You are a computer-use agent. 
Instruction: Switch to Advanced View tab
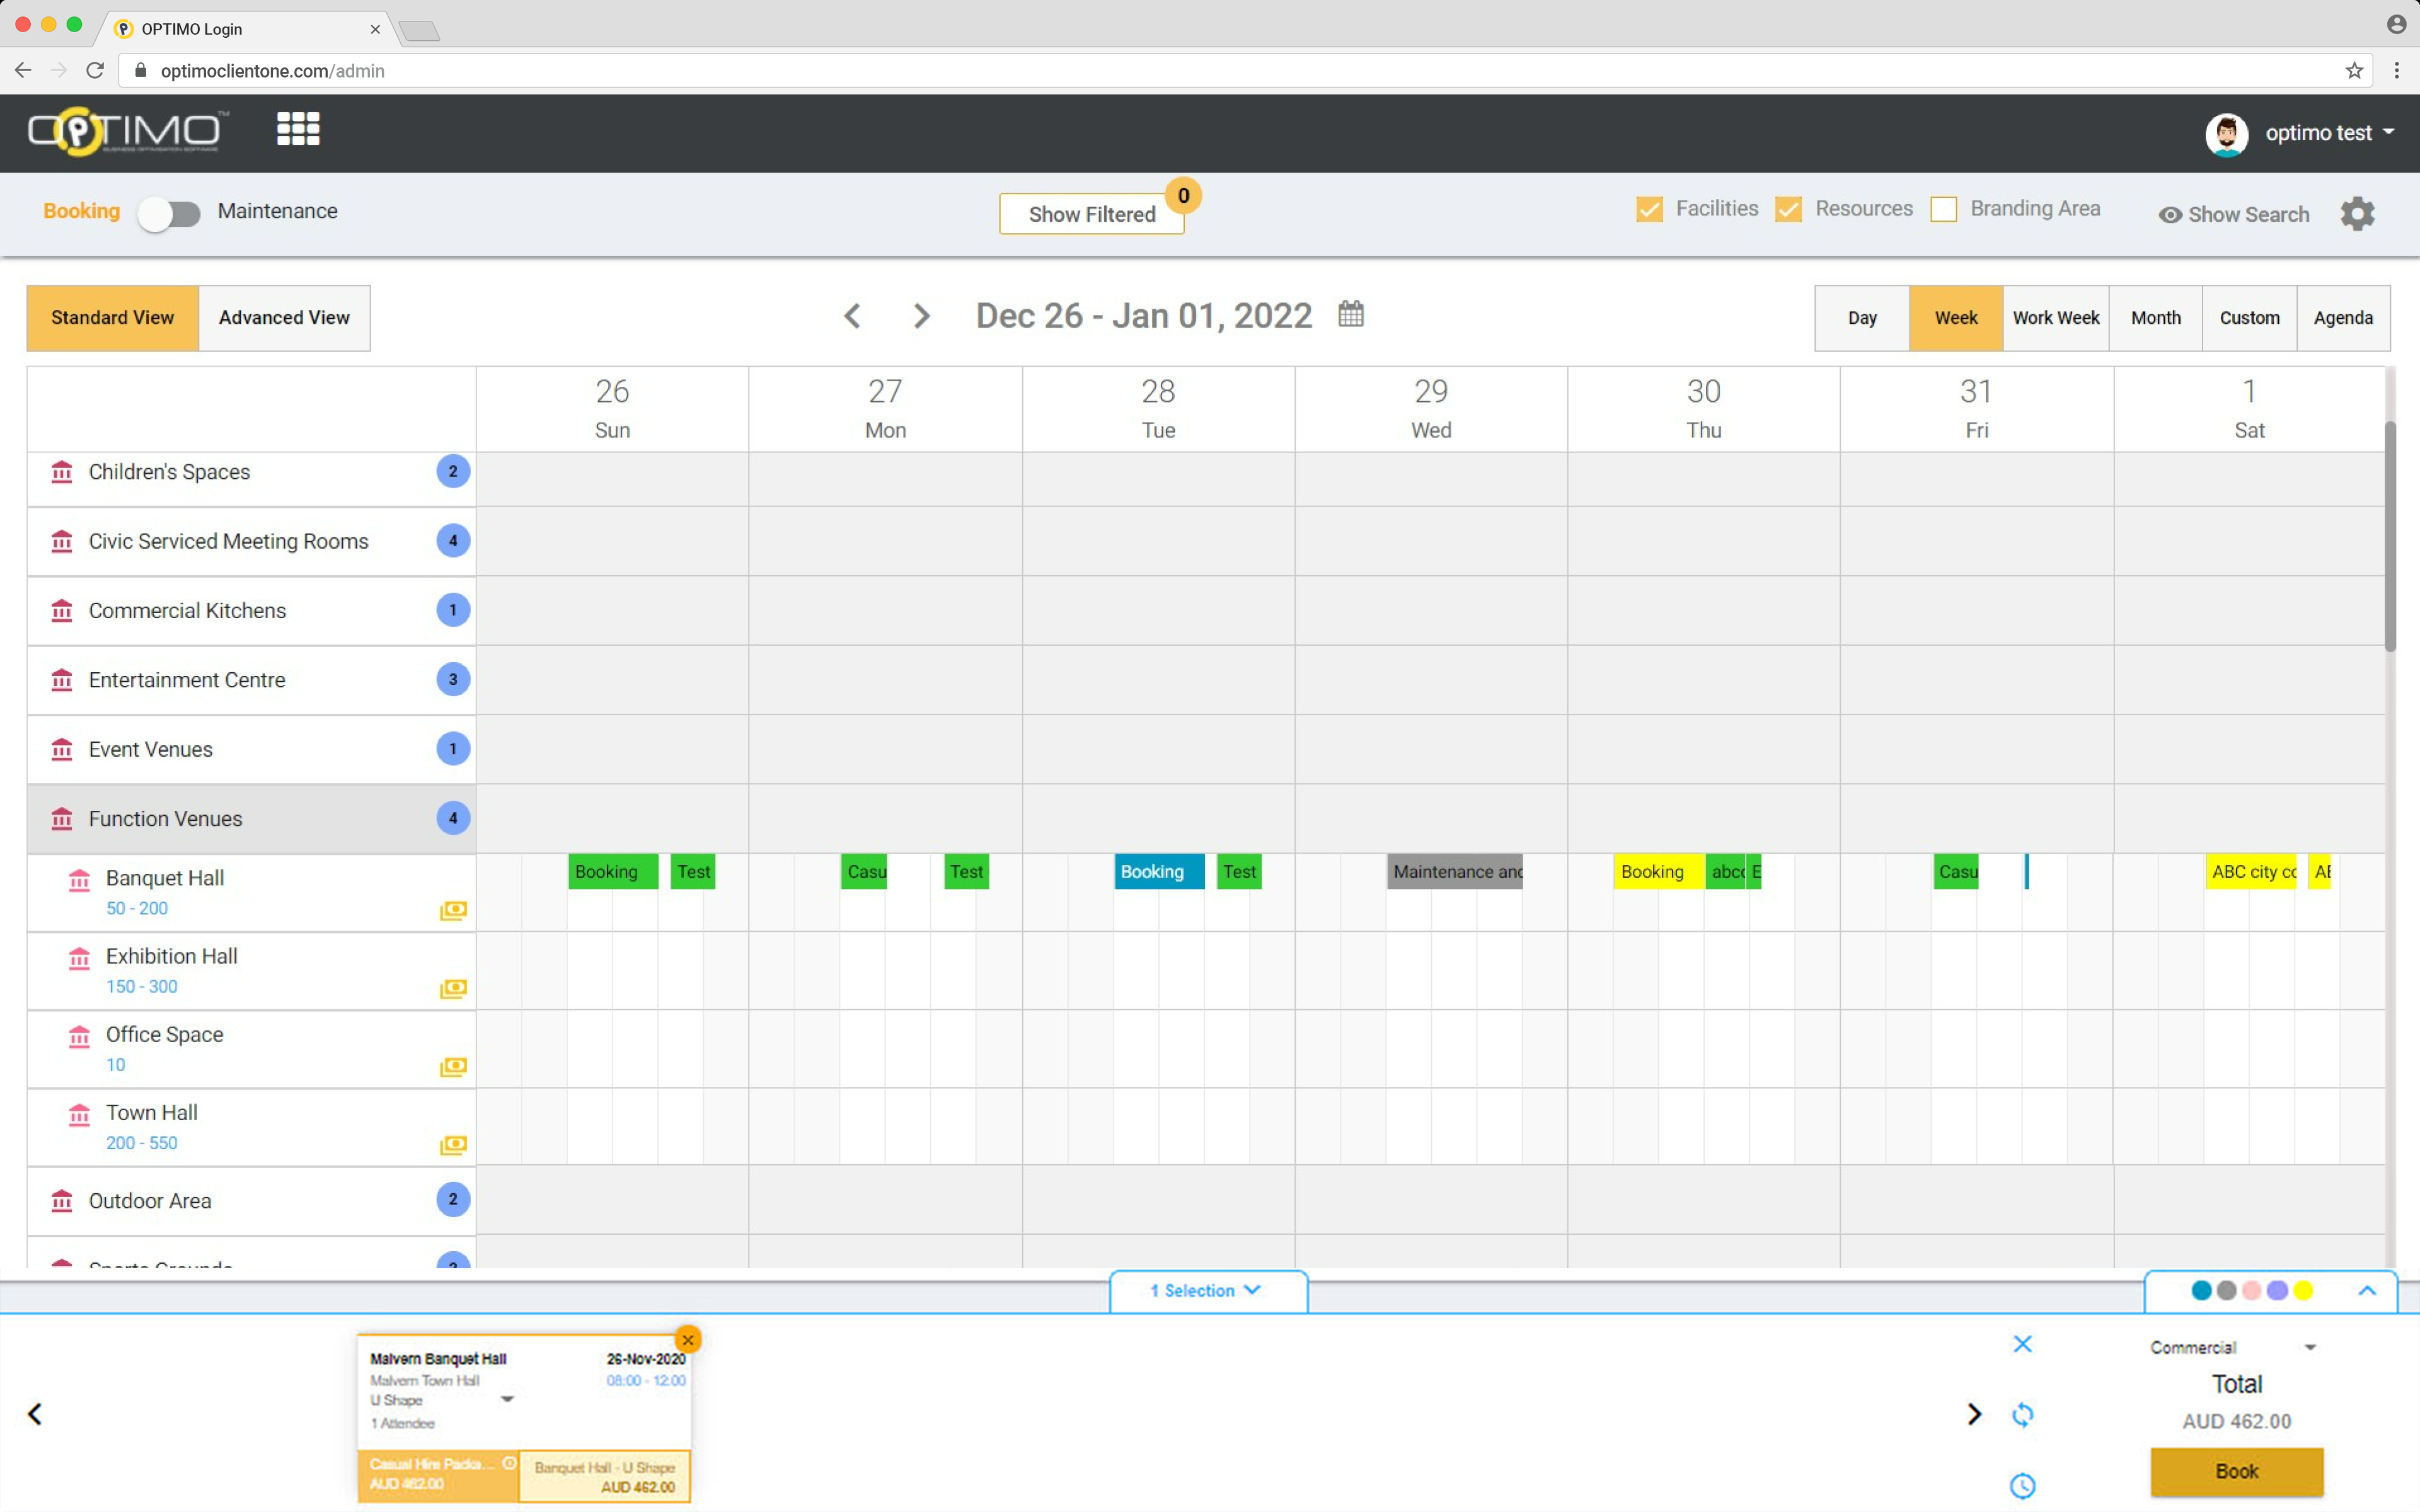284,318
